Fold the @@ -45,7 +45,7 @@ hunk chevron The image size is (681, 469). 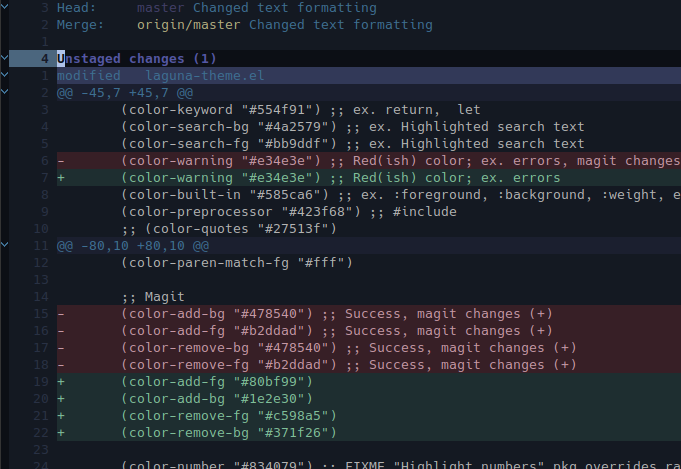click(4, 92)
